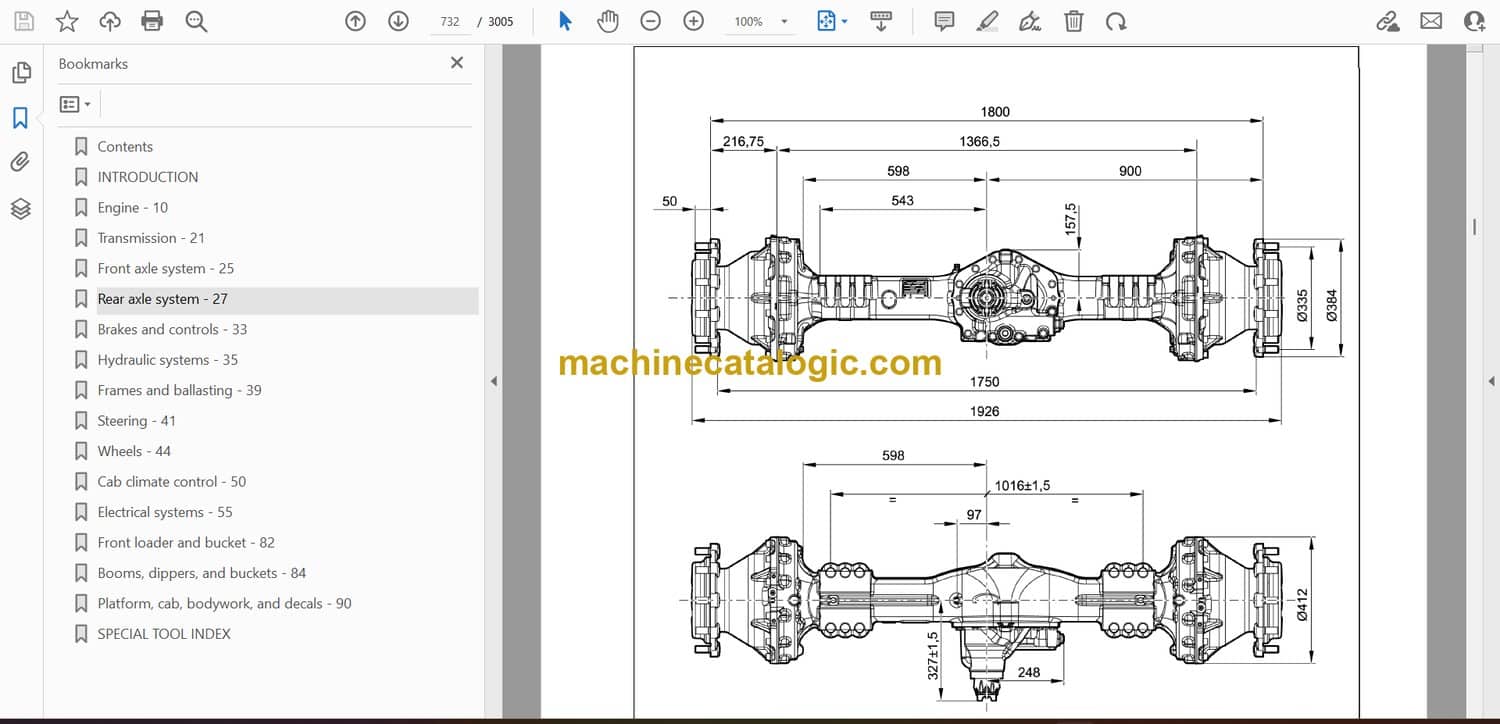
Task: Open Front loader and bucket - 82 bookmark
Action: 186,542
